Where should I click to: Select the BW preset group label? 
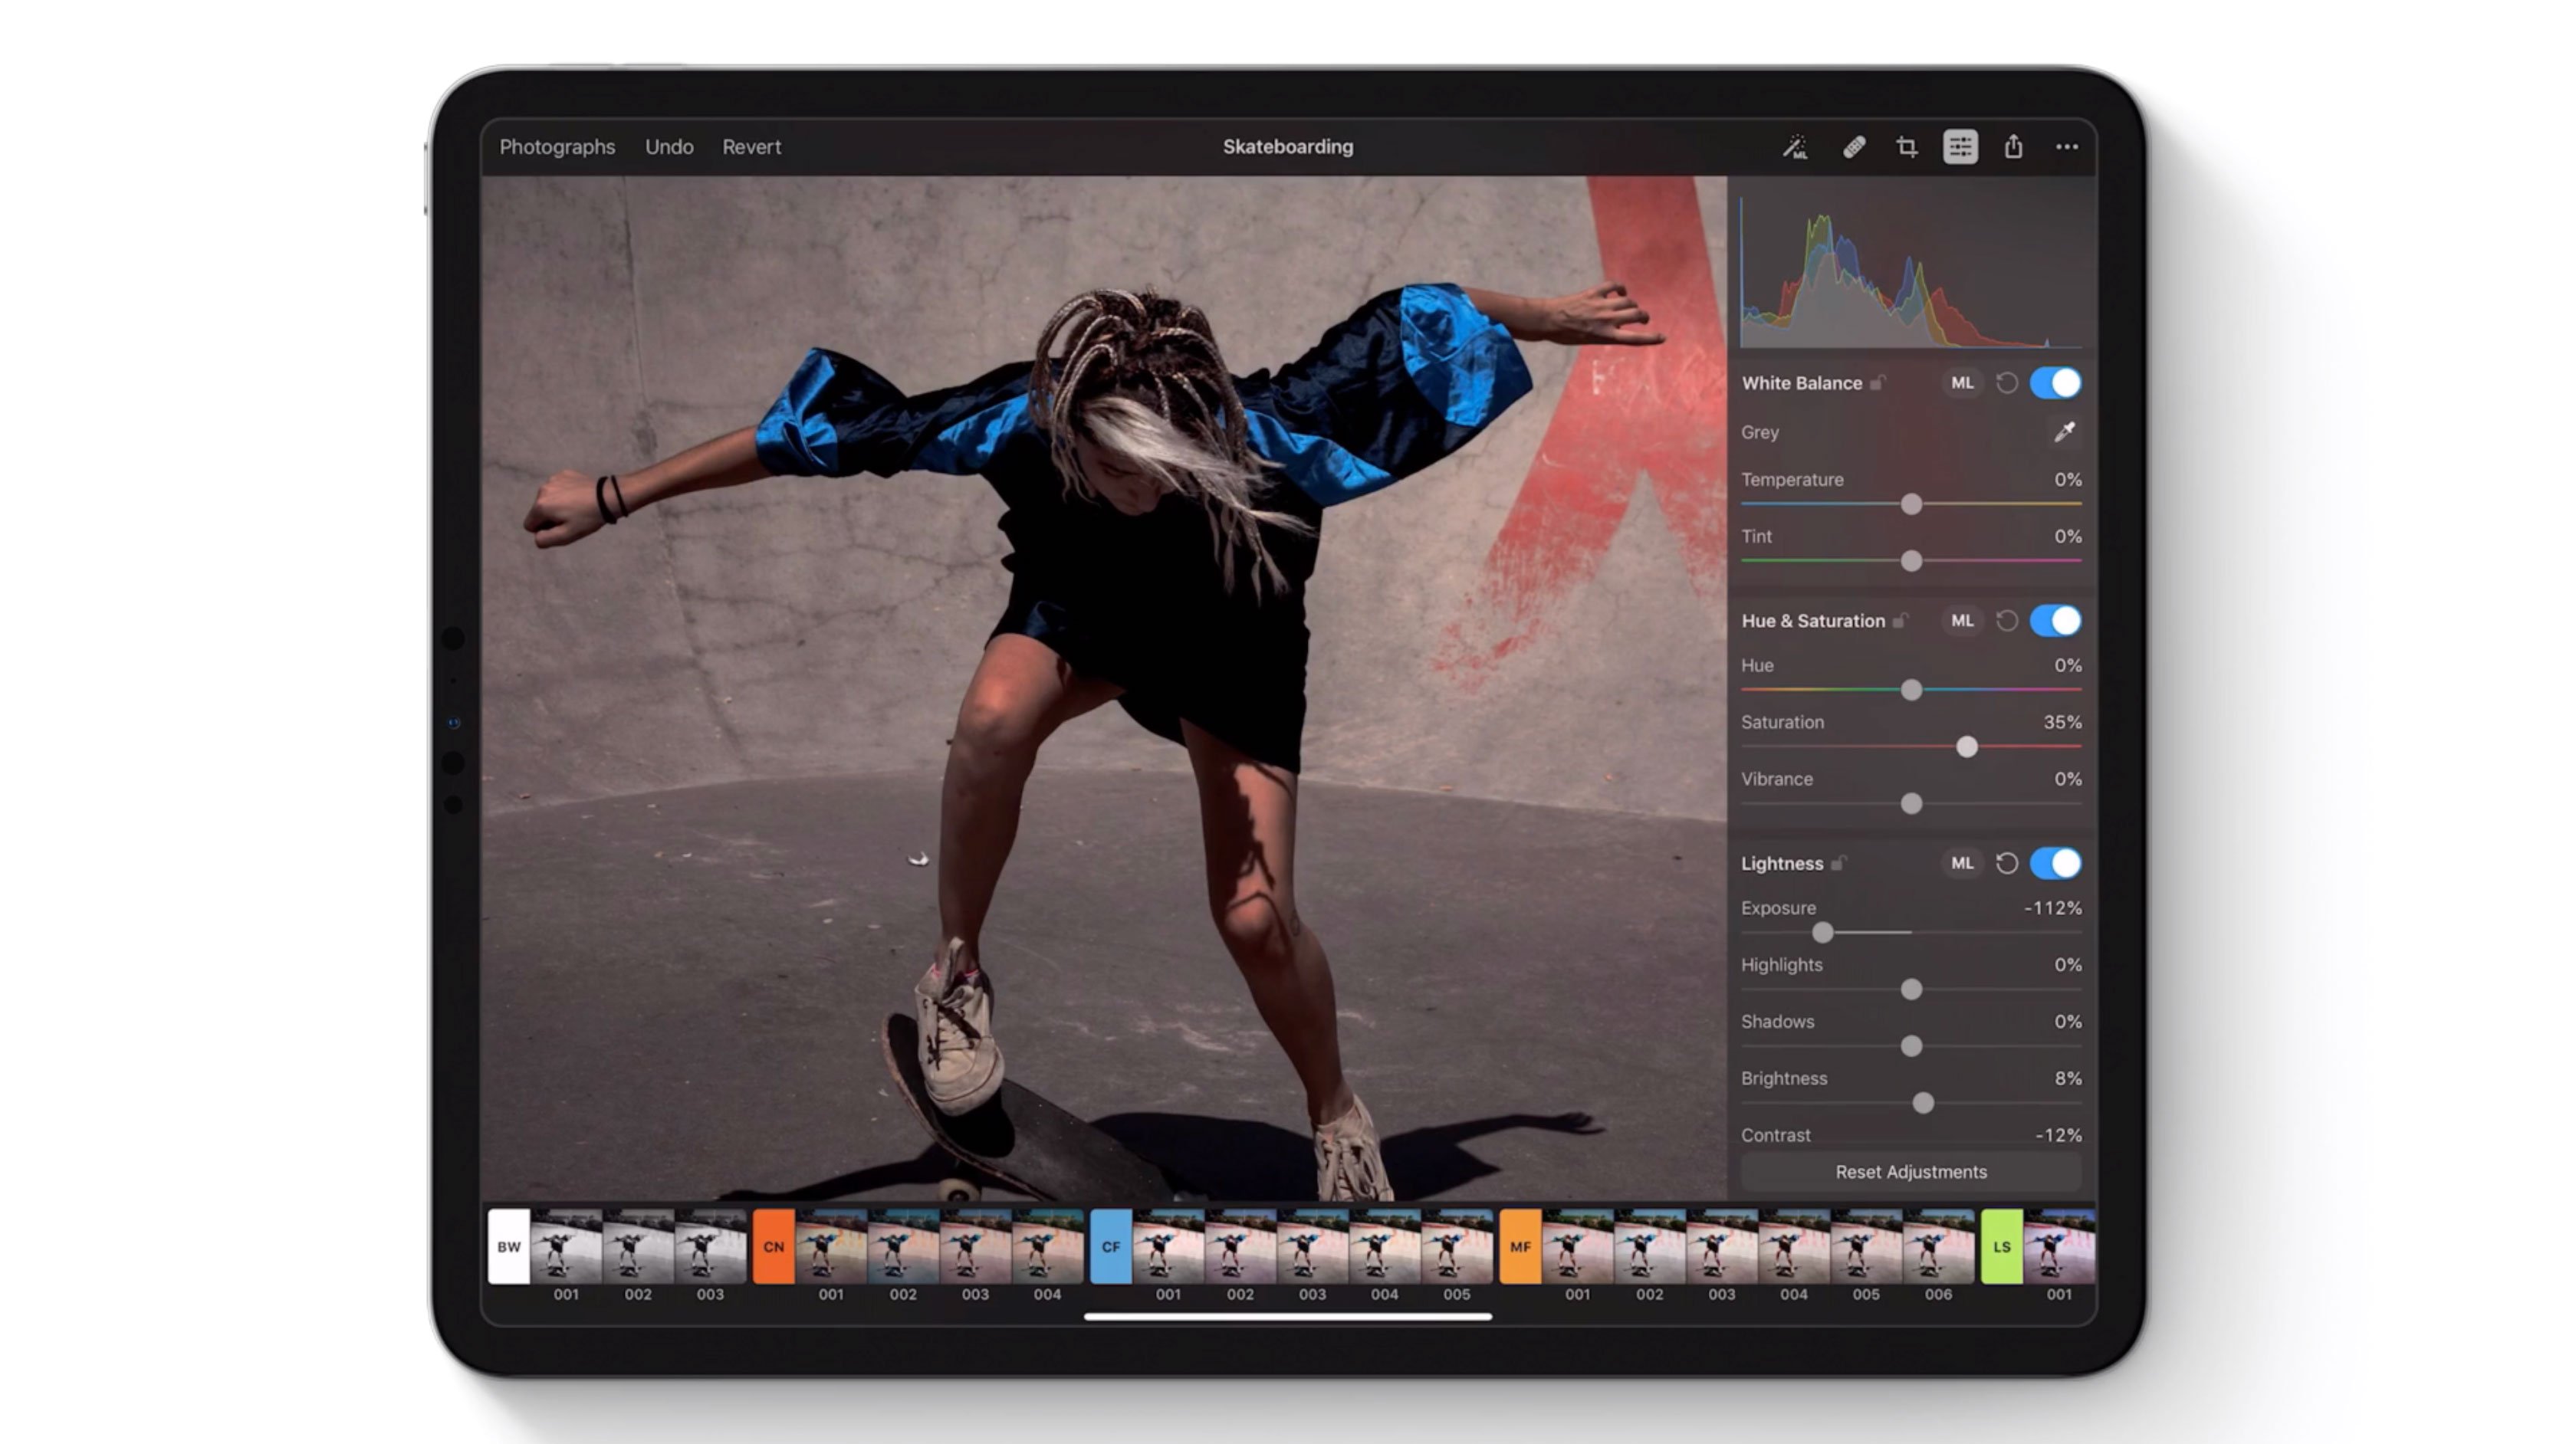pyautogui.click(x=509, y=1247)
